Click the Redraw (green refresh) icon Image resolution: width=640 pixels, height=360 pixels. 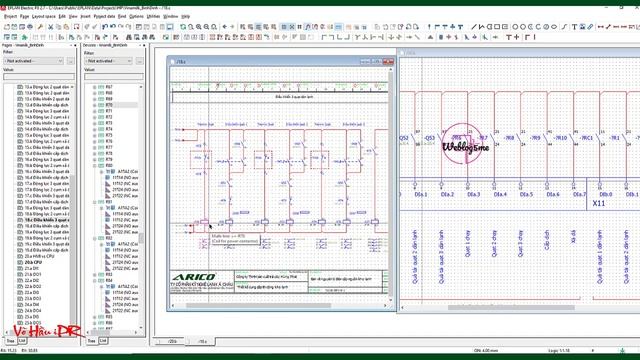pyautogui.click(x=183, y=27)
